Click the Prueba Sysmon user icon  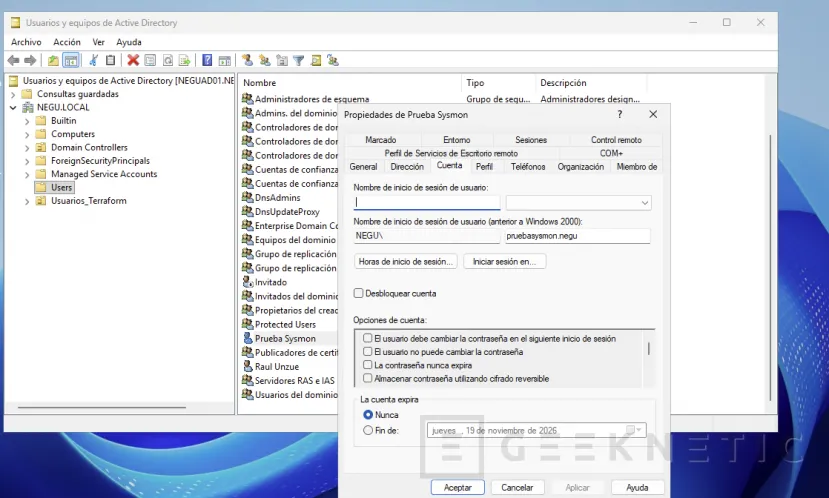(x=247, y=338)
